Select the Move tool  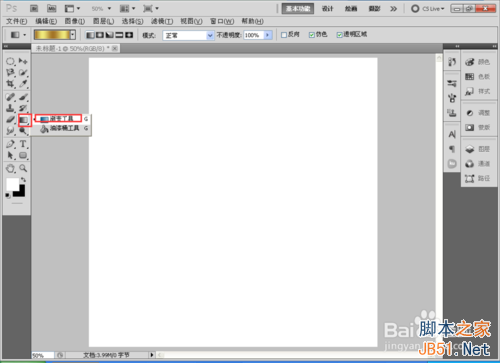pyautogui.click(x=23, y=61)
